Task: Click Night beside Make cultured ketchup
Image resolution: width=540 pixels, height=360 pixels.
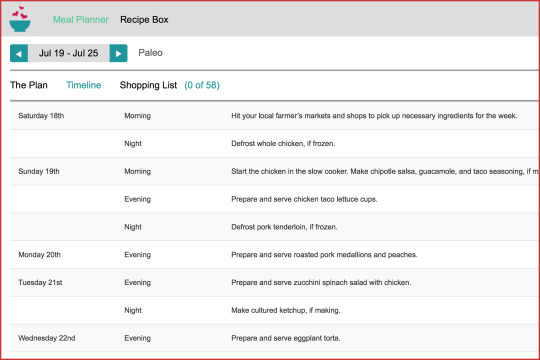Action: 133,310
